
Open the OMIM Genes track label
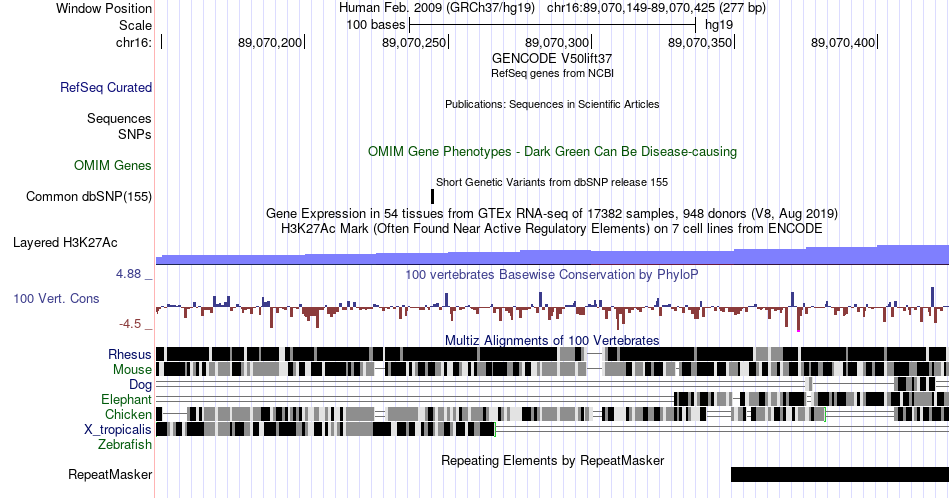click(113, 165)
